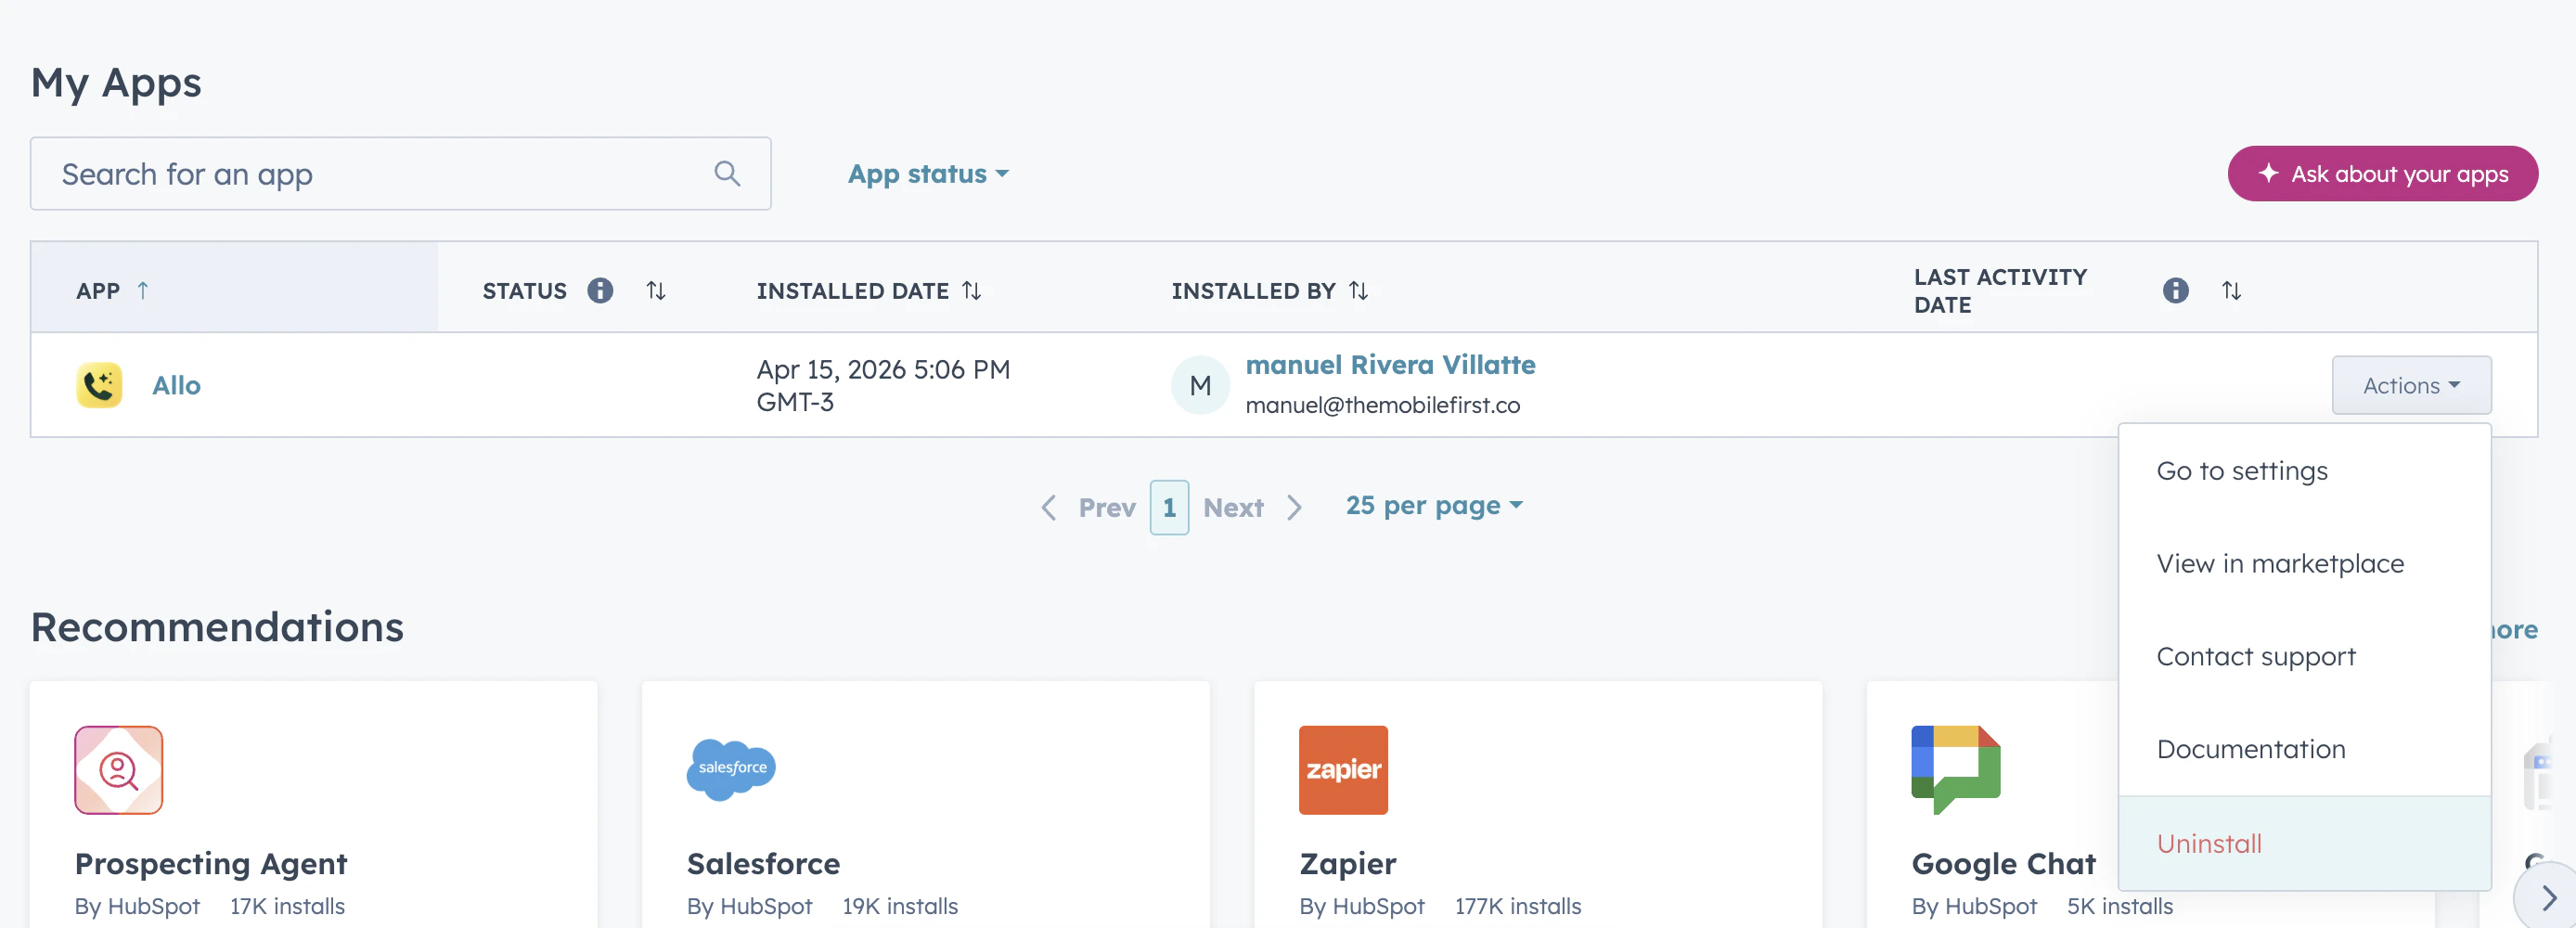The image size is (2576, 928).
Task: Click the 177K installs text
Action: [x=1517, y=907]
